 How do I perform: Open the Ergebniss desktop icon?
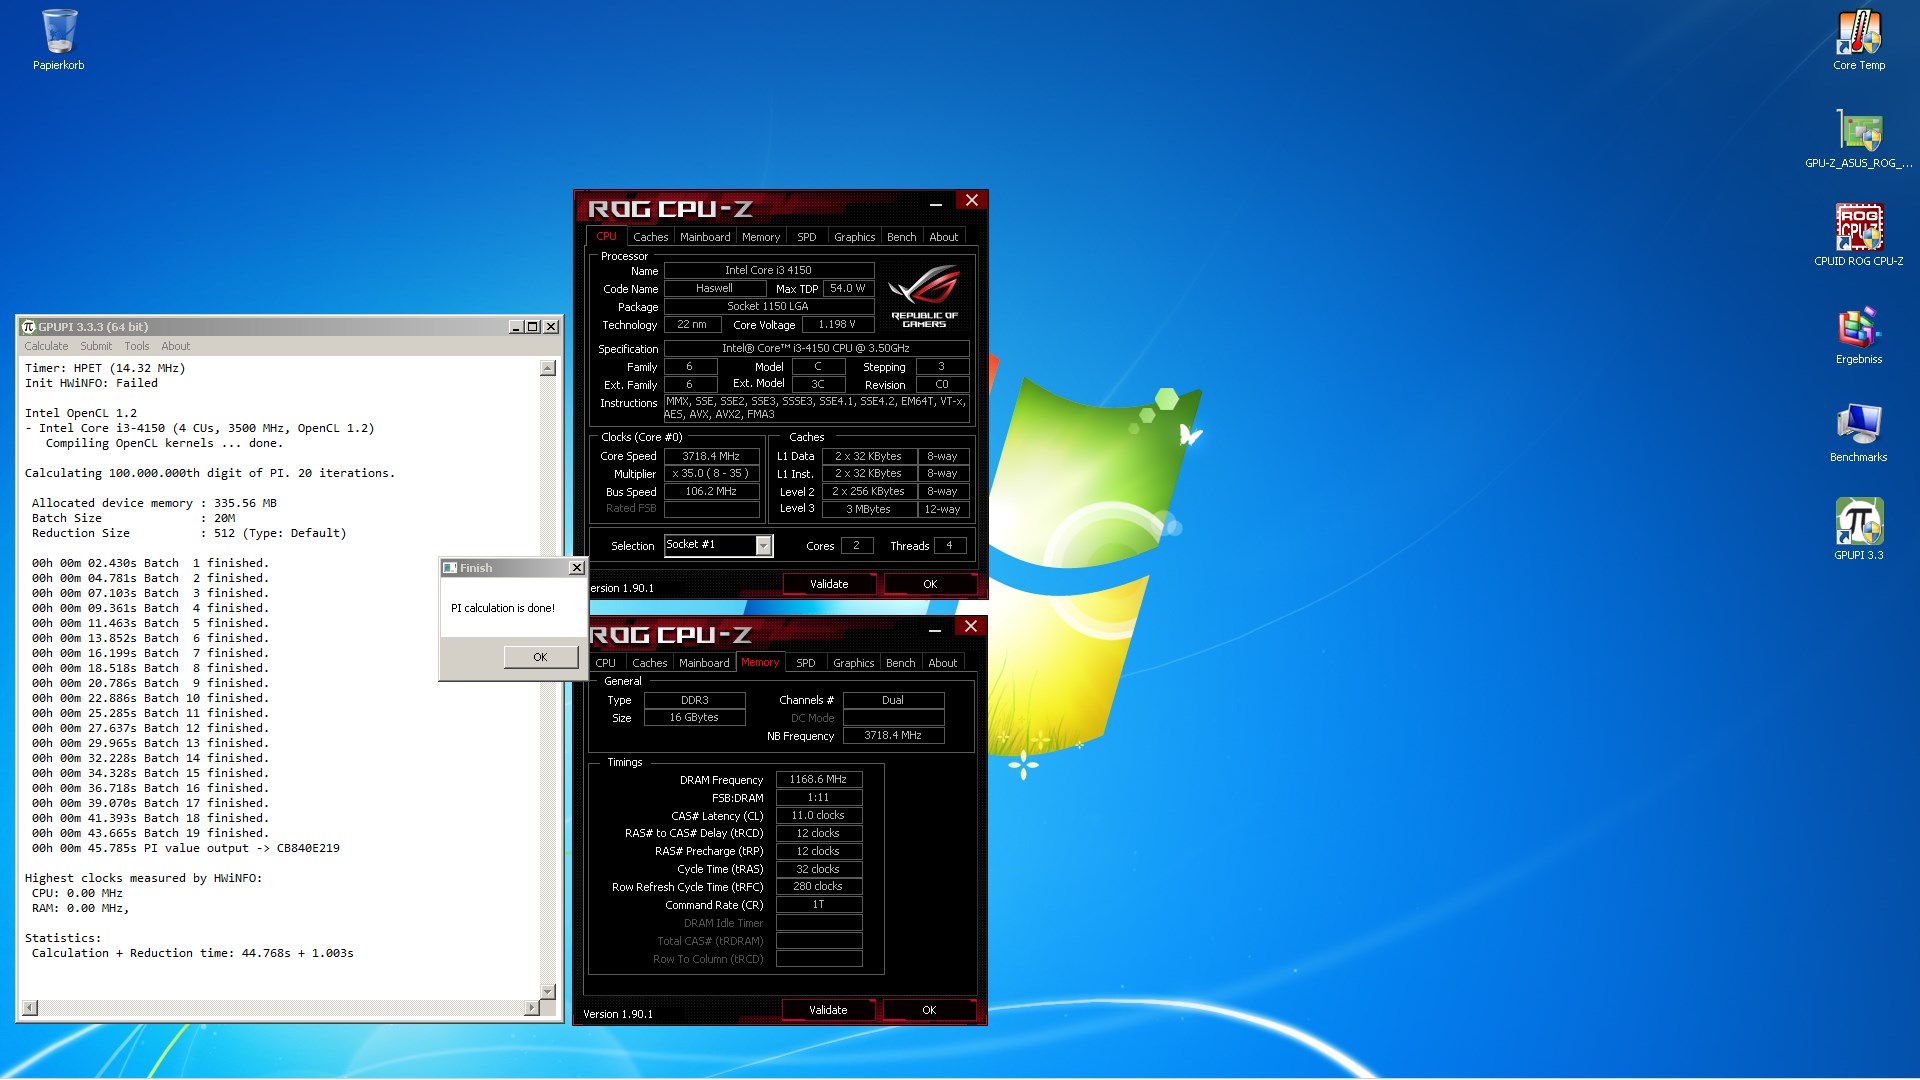click(1859, 334)
